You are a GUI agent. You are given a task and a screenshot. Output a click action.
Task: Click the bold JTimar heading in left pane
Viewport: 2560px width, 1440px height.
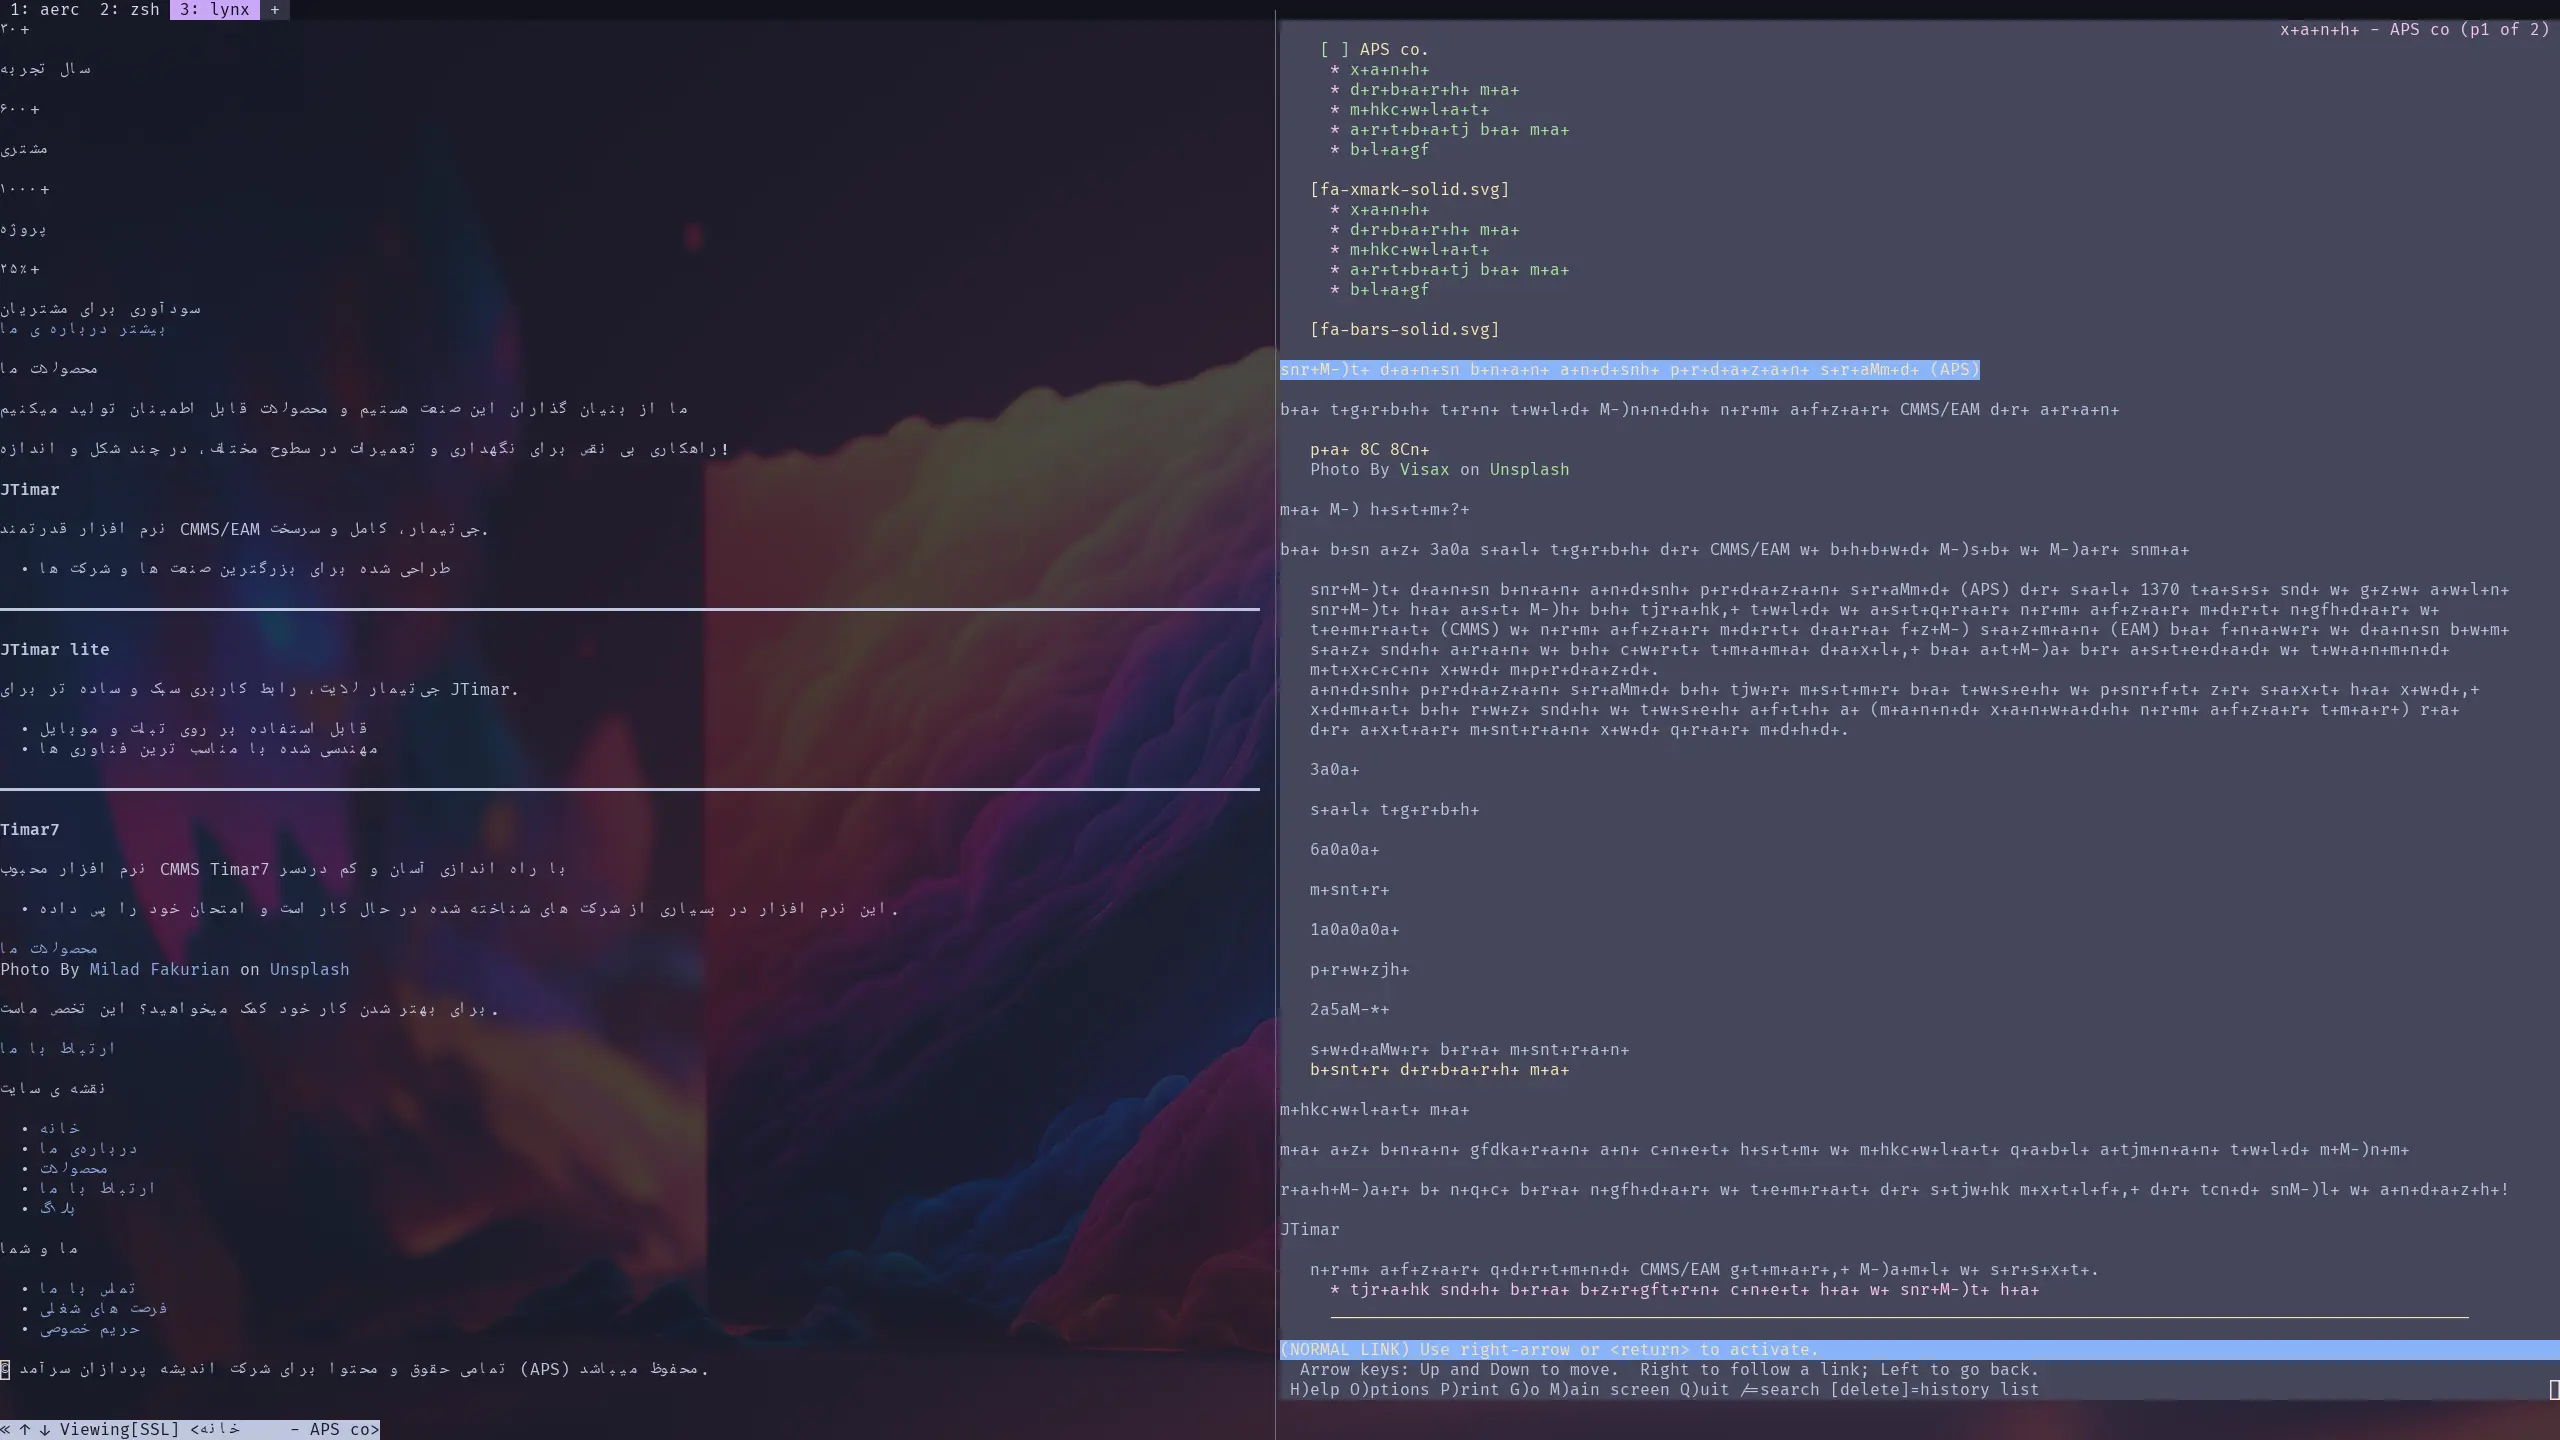(x=30, y=489)
